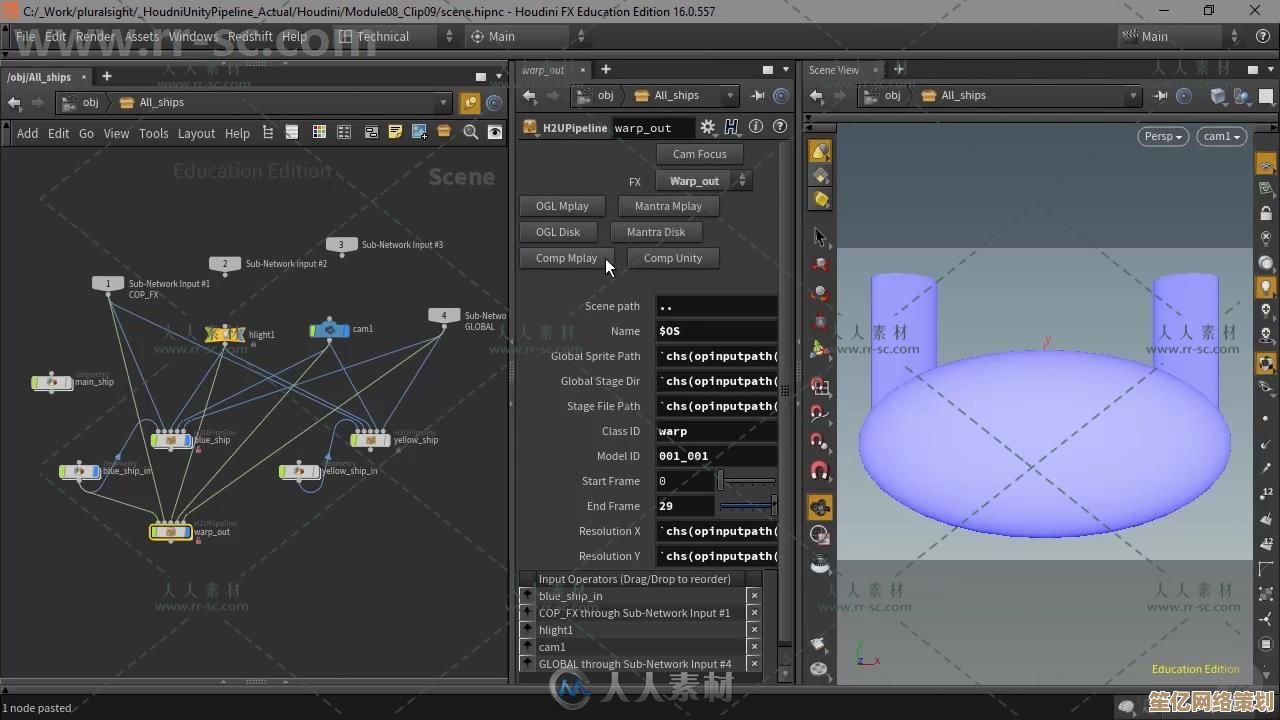Click the sticky note icon in network toolbar
Screen dimensions: 1280x720
[395, 133]
